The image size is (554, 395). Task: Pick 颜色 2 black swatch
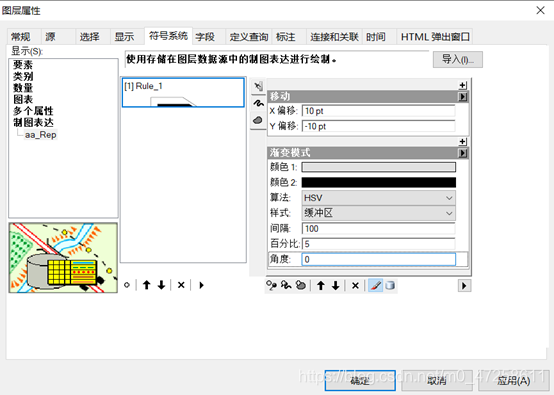(x=379, y=182)
